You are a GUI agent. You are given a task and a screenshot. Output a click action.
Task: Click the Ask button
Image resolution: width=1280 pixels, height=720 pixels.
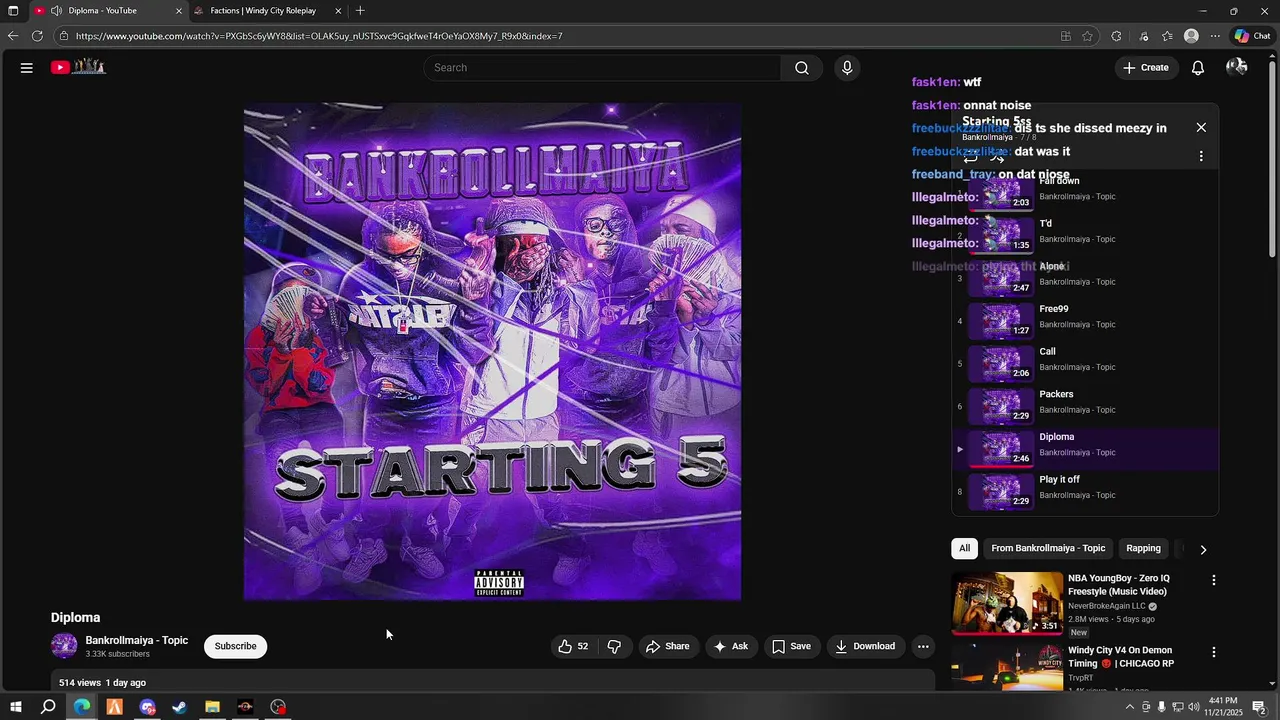730,646
